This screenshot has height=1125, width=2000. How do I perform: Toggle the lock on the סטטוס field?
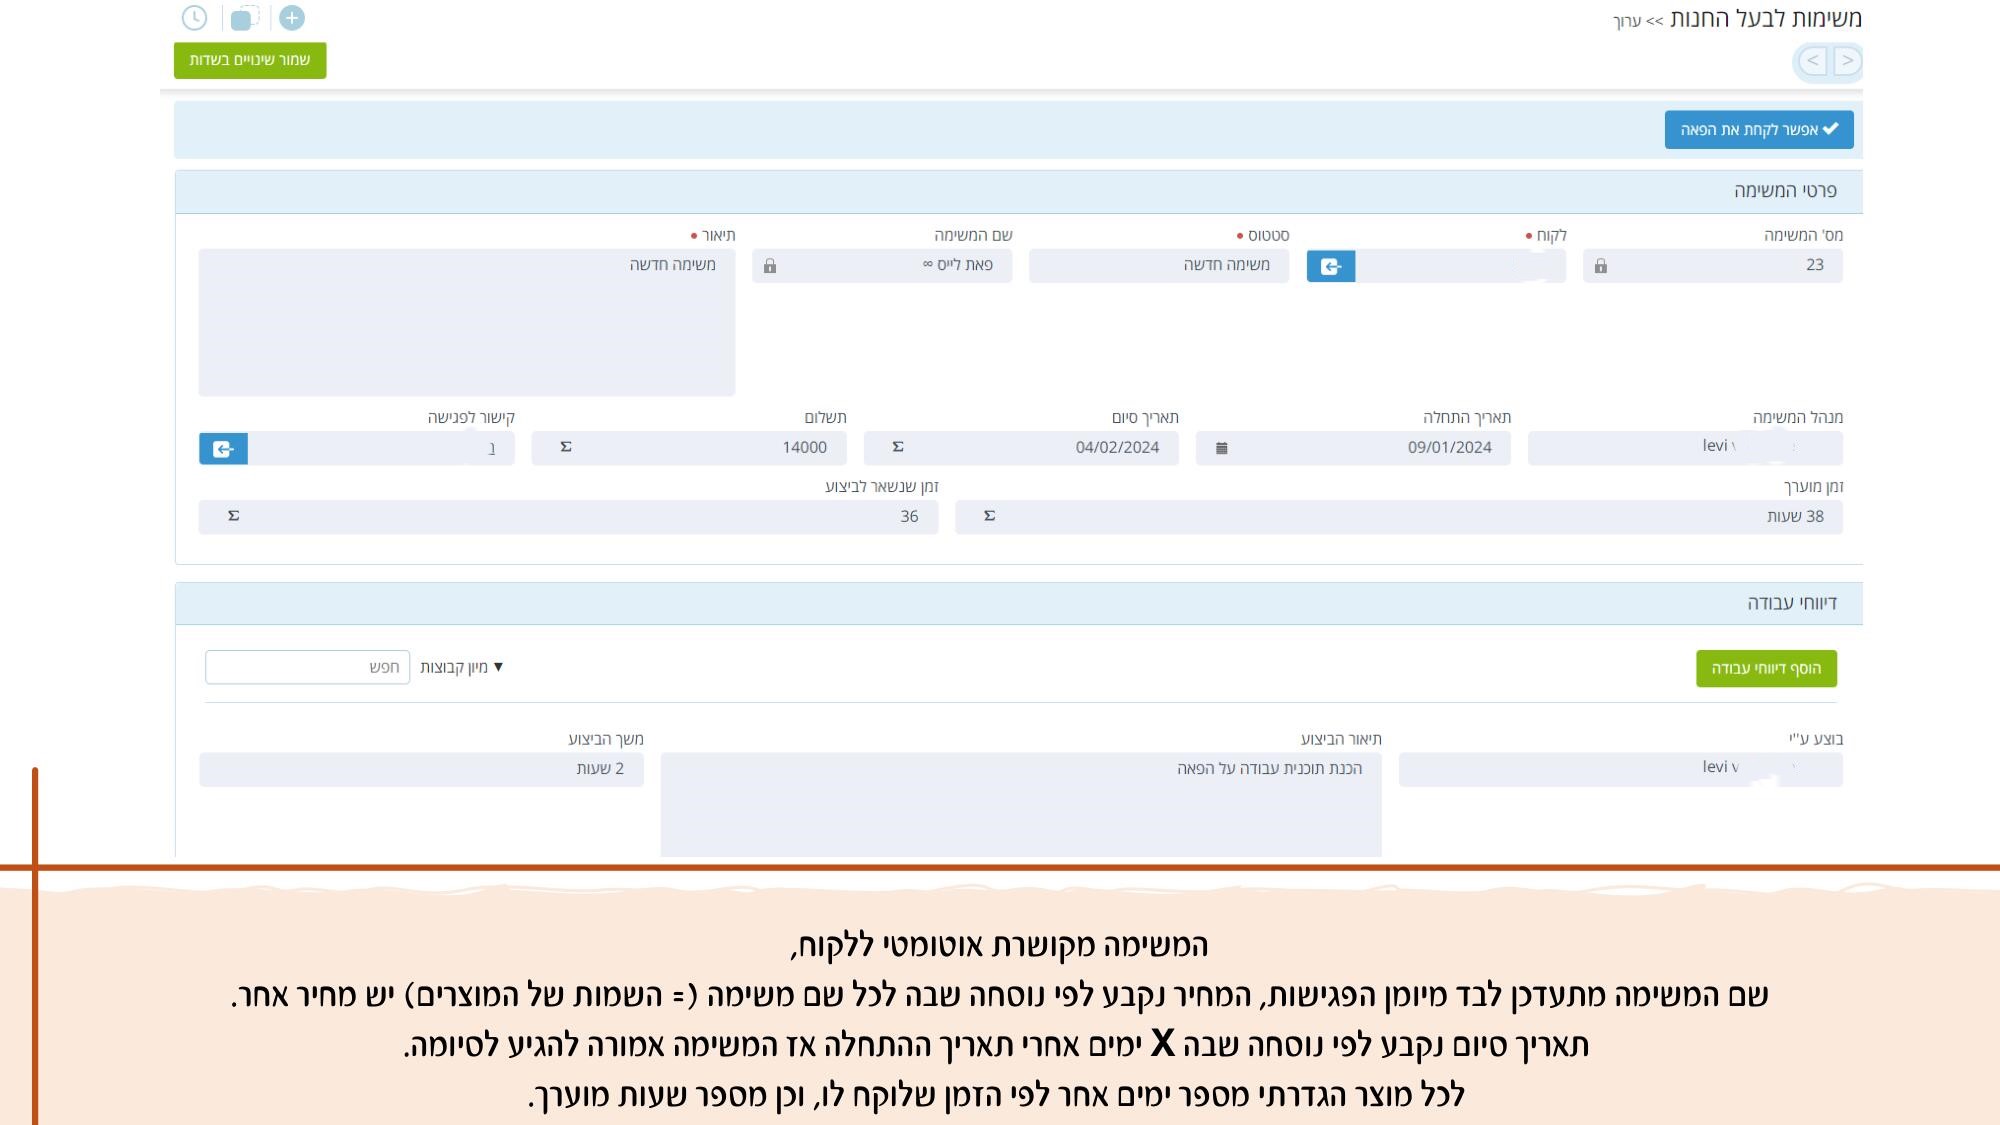(770, 266)
